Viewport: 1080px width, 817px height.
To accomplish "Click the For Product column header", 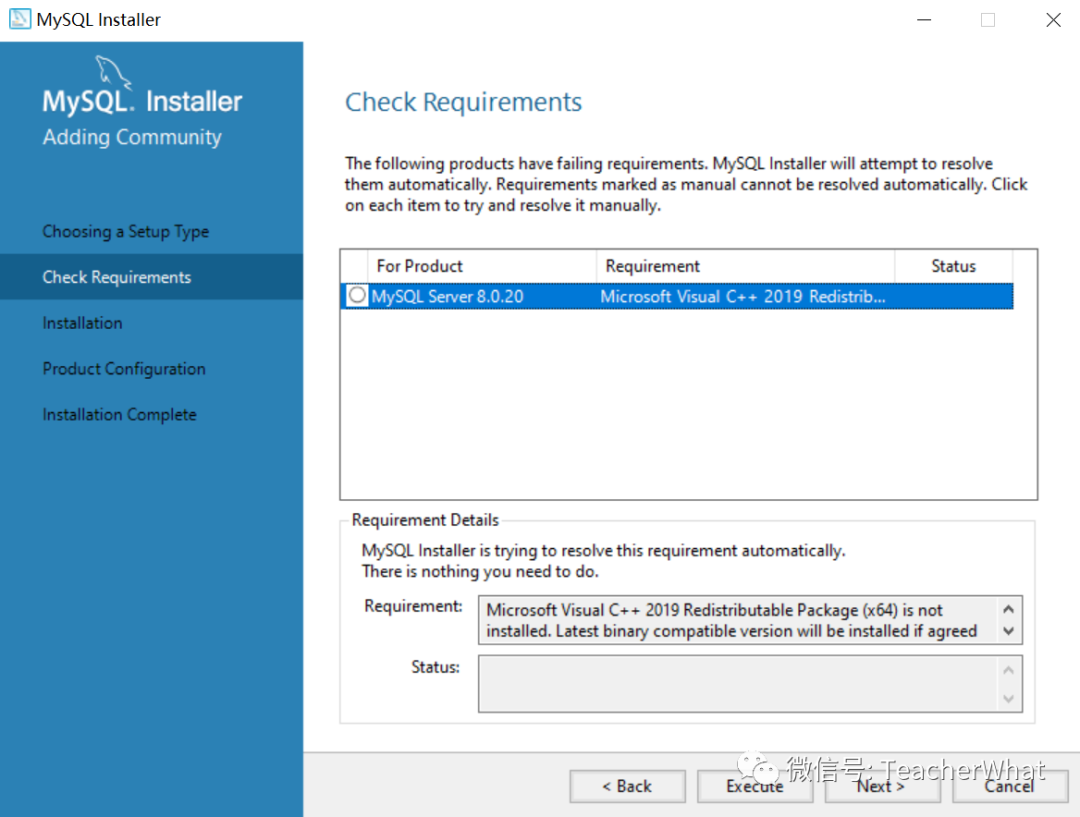I will tap(420, 266).
